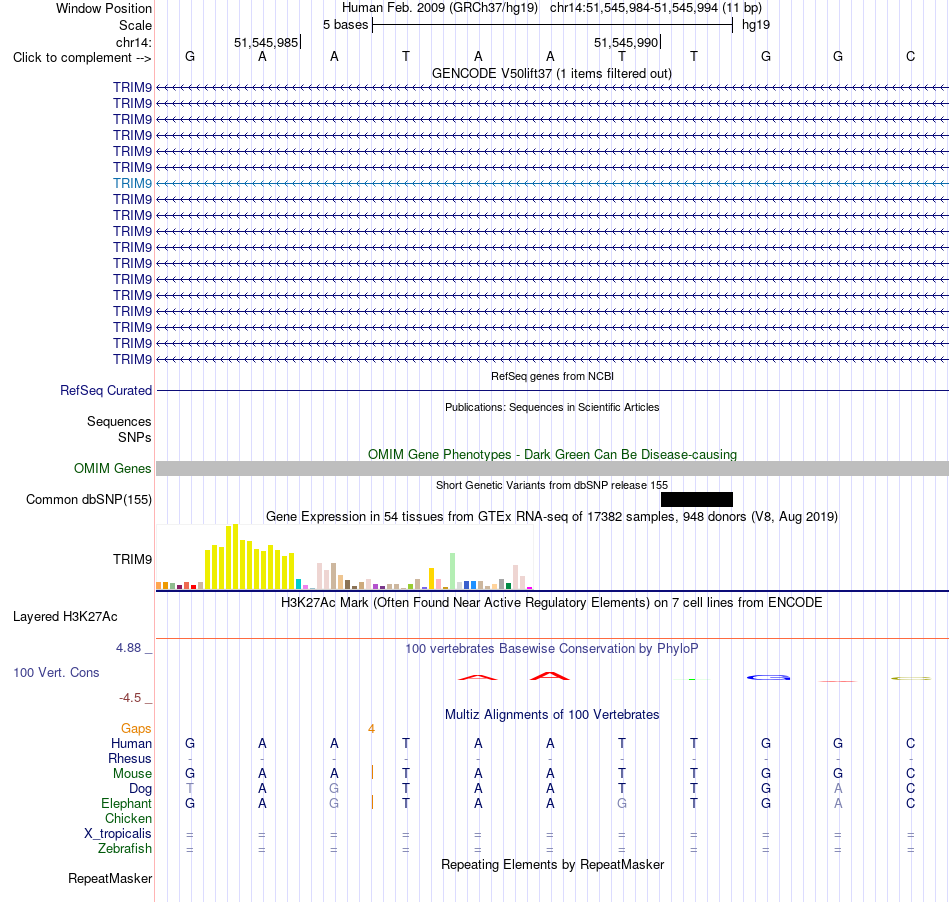Click the 'Sequences' publications subtrack label

pyautogui.click(x=119, y=421)
